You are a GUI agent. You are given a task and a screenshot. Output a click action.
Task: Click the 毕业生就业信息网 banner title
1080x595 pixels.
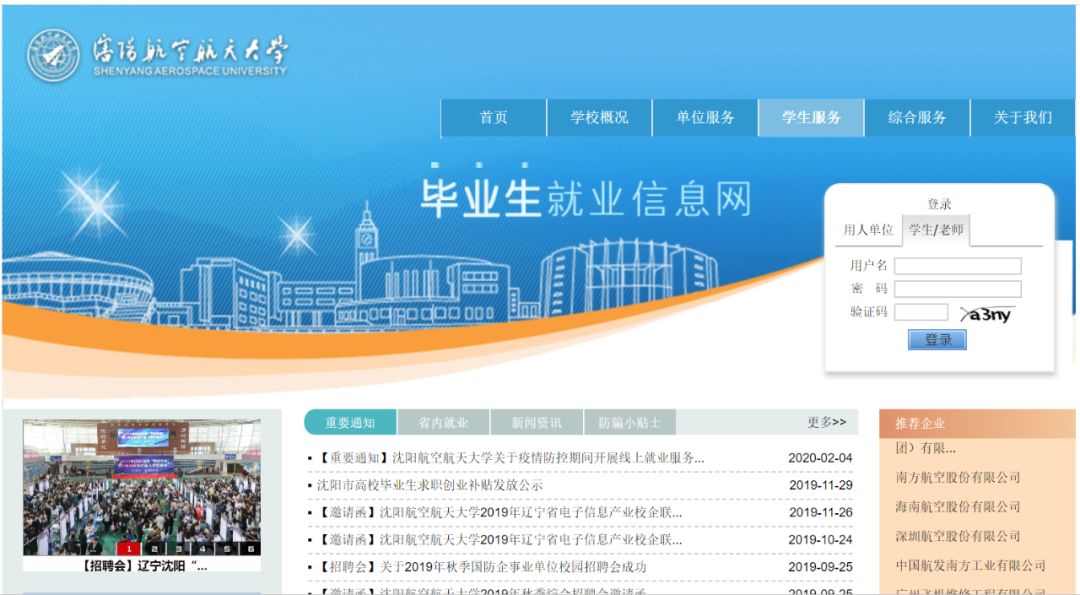point(585,199)
